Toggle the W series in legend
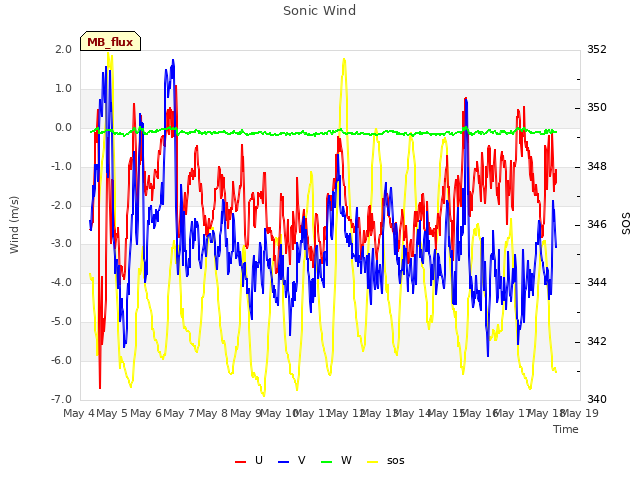The height and width of the screenshot is (480, 640). click(x=336, y=460)
